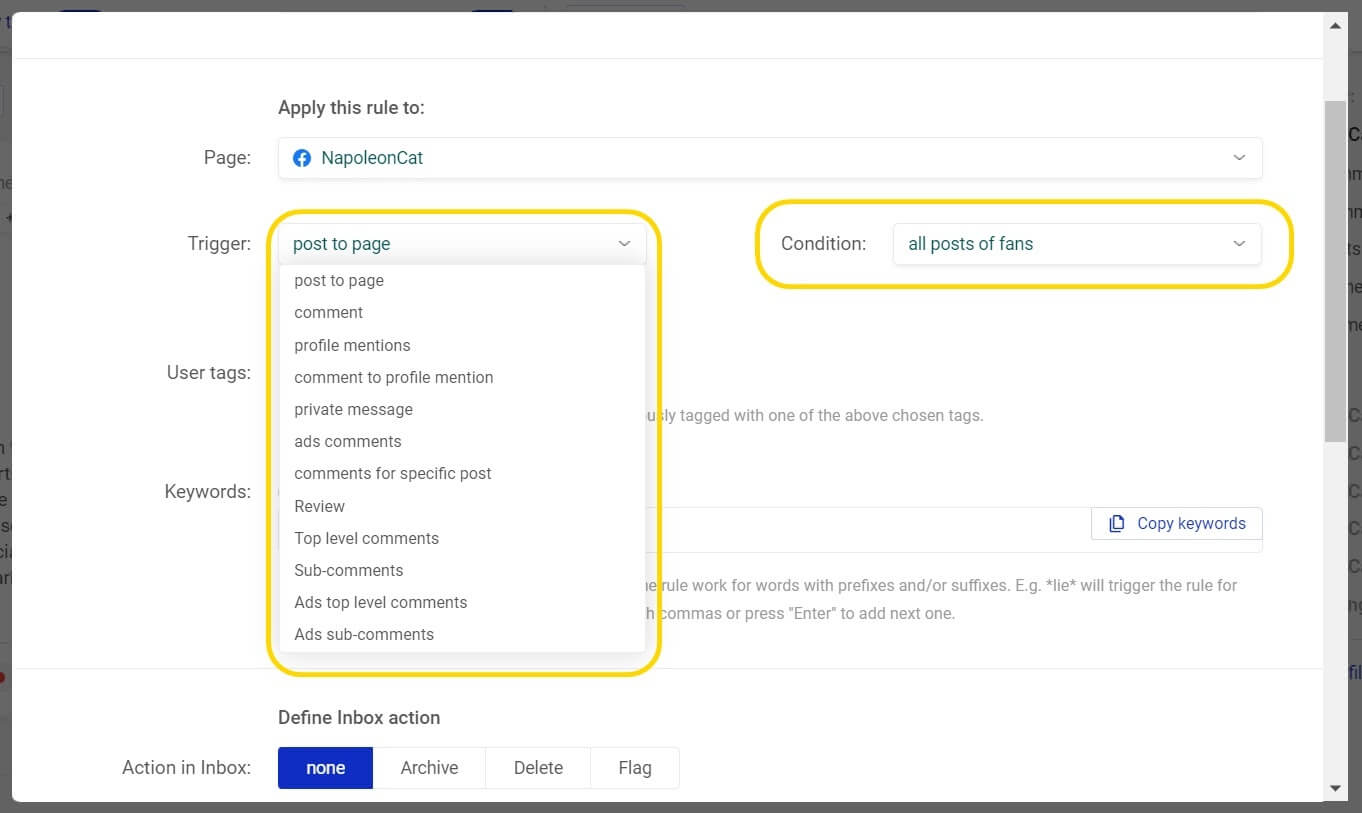Viewport: 1362px width, 813px height.
Task: Collapse the Trigger dropdown set to post to page
Action: click(462, 244)
